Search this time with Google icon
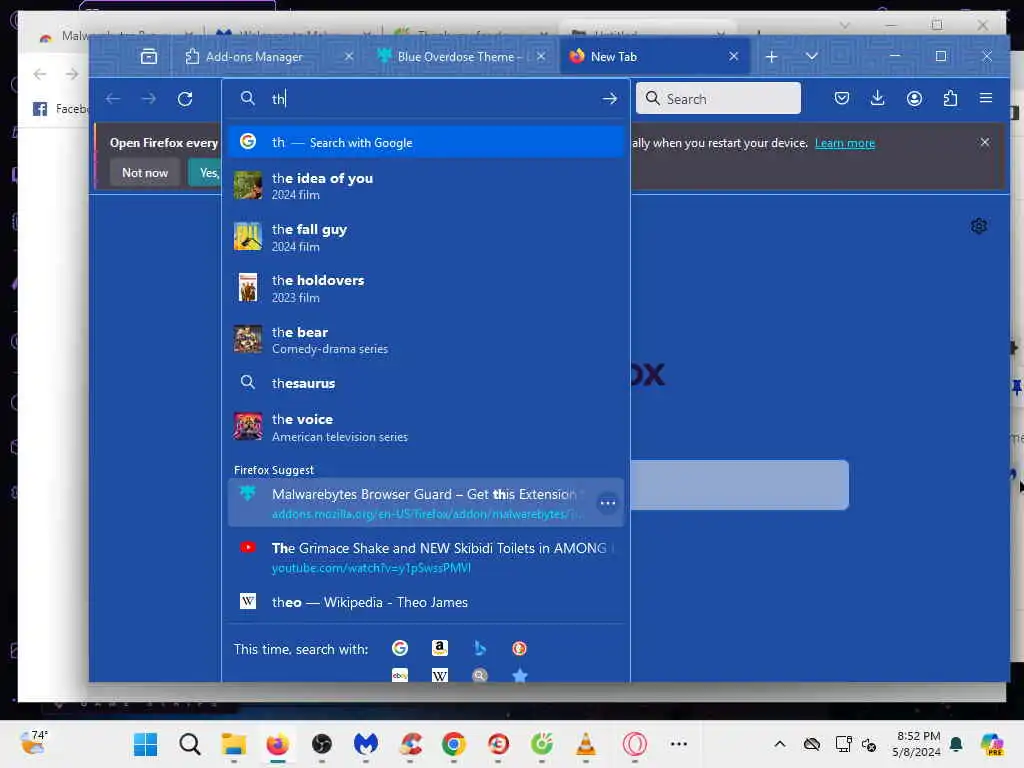Screen dimensions: 1024x768 coord(400,648)
